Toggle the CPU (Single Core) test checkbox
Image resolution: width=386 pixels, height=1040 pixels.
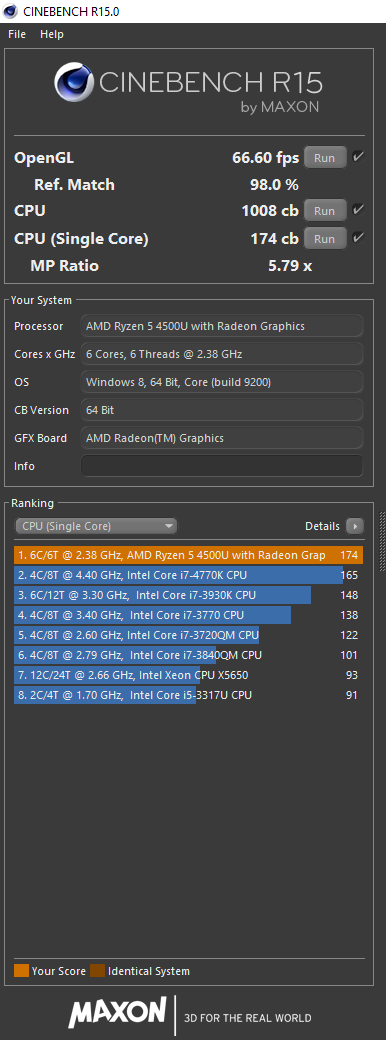pyautogui.click(x=358, y=237)
